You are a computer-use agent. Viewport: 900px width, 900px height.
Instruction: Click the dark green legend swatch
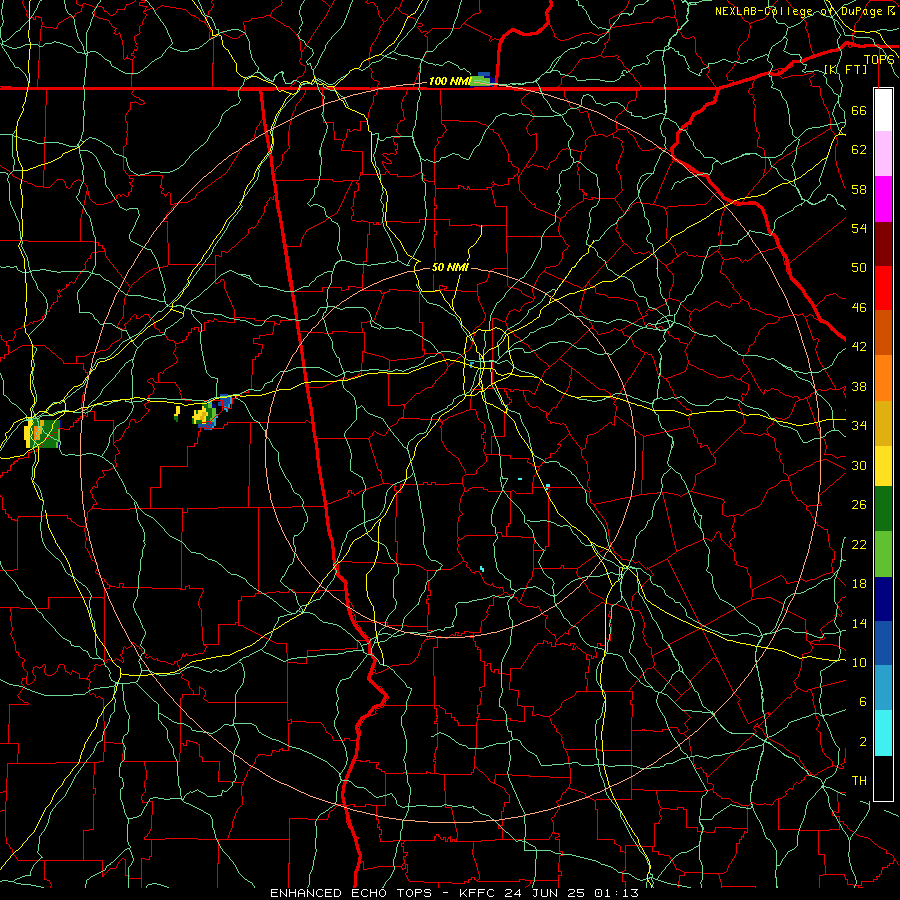[883, 509]
